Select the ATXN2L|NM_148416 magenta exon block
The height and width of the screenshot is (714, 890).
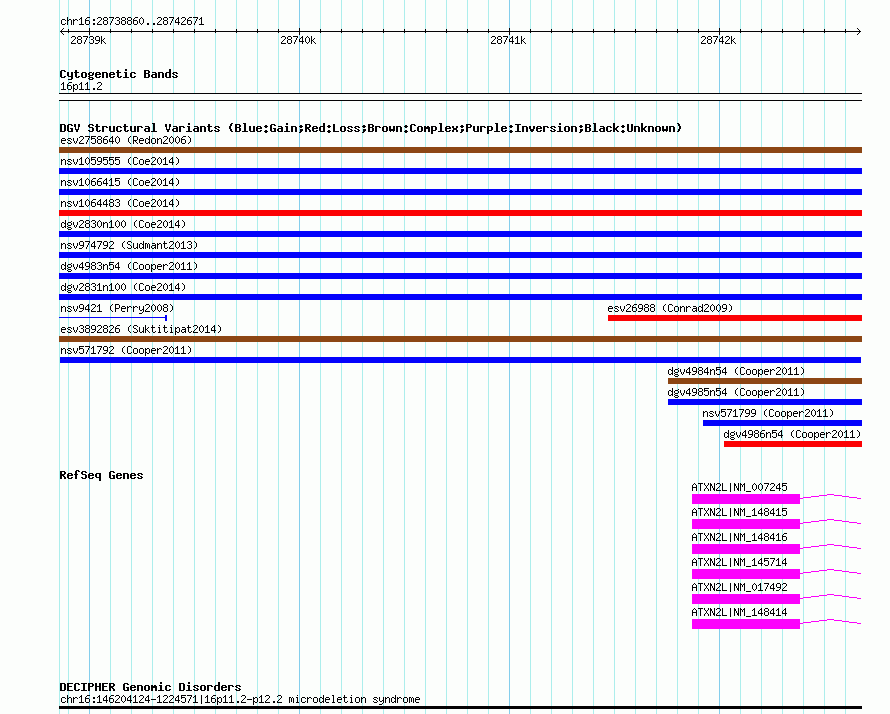pyautogui.click(x=746, y=549)
